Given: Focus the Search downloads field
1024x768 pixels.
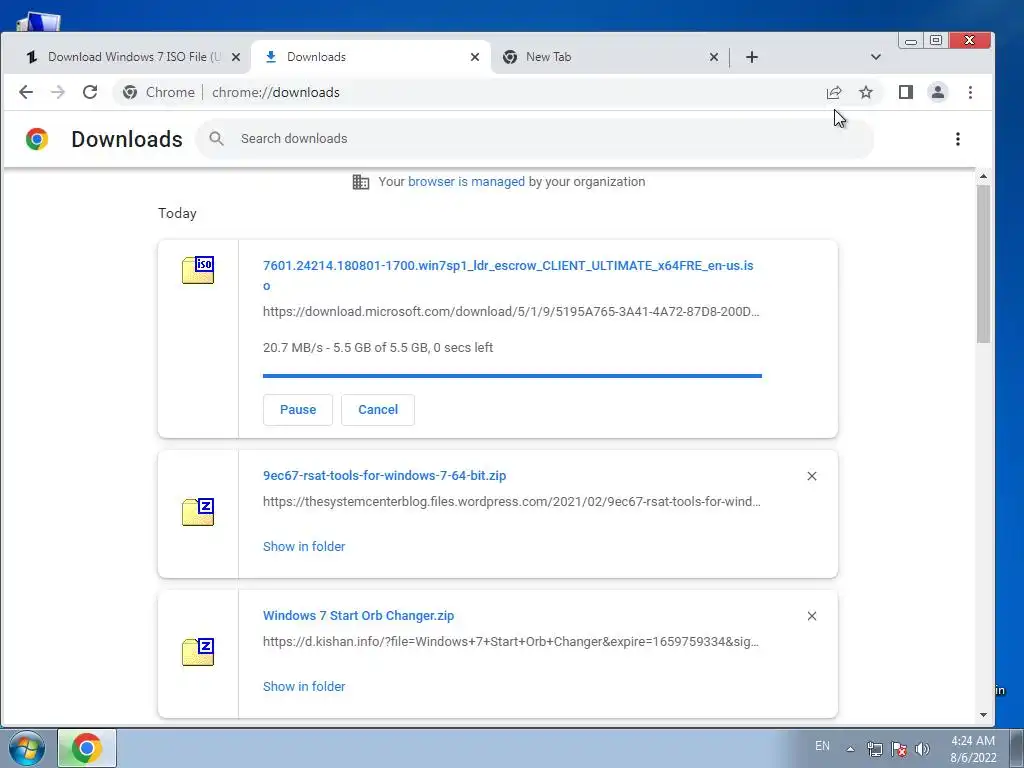Looking at the screenshot, I should pos(534,138).
